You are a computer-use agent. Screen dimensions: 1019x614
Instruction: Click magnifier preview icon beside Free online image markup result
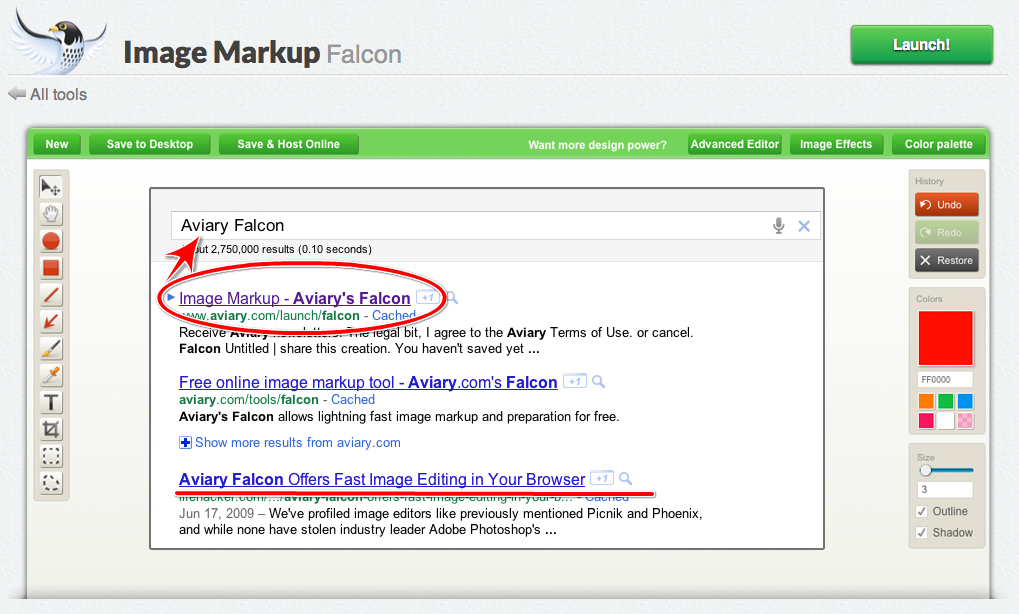pos(599,382)
